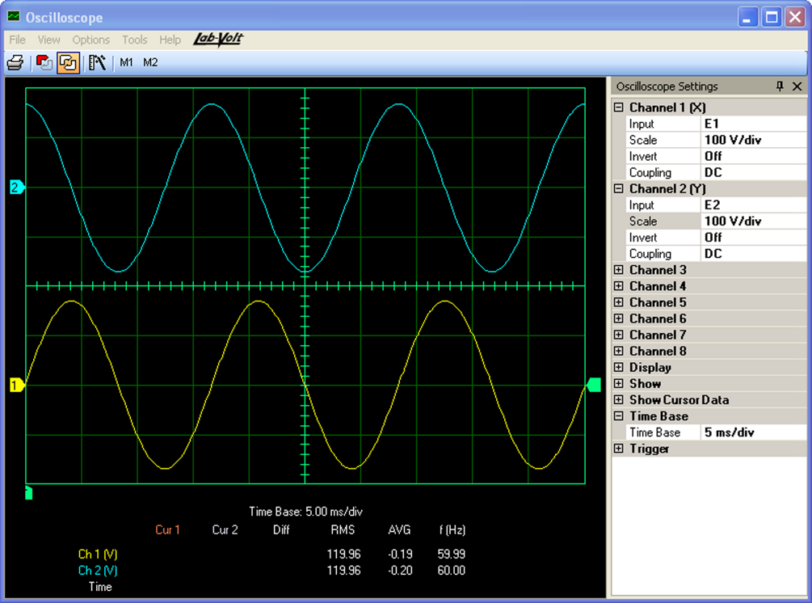
Task: Click the green trigger position marker below grid
Action: pyautogui.click(x=29, y=493)
